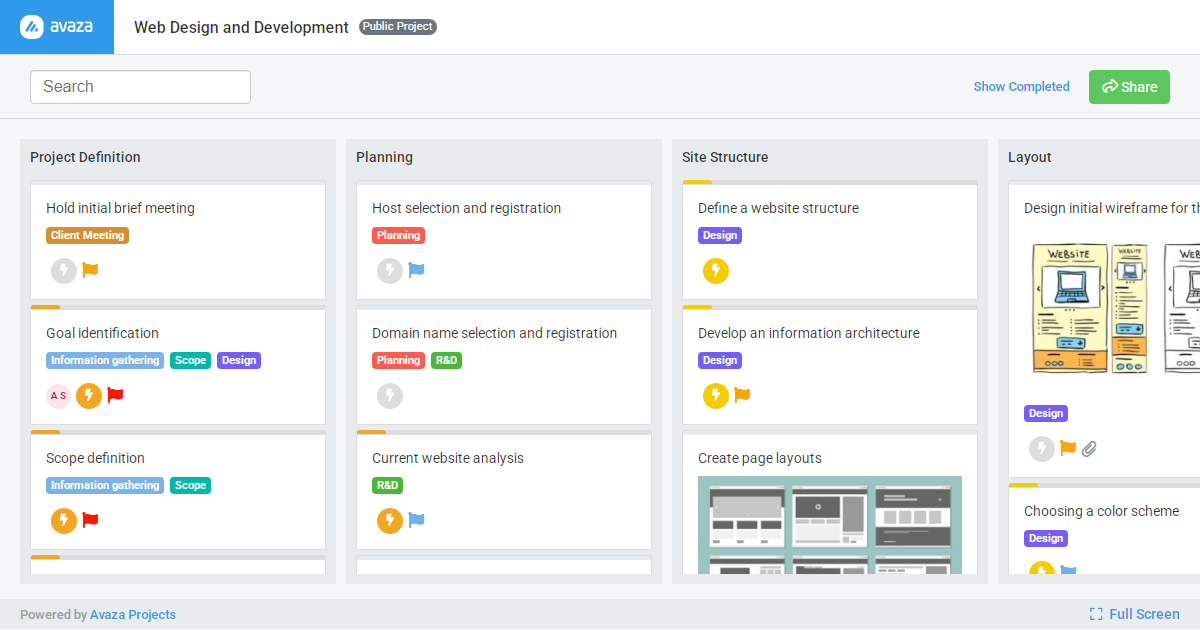Click the orange flag on Develop an information architecture
The width and height of the screenshot is (1200, 630).
click(742, 395)
